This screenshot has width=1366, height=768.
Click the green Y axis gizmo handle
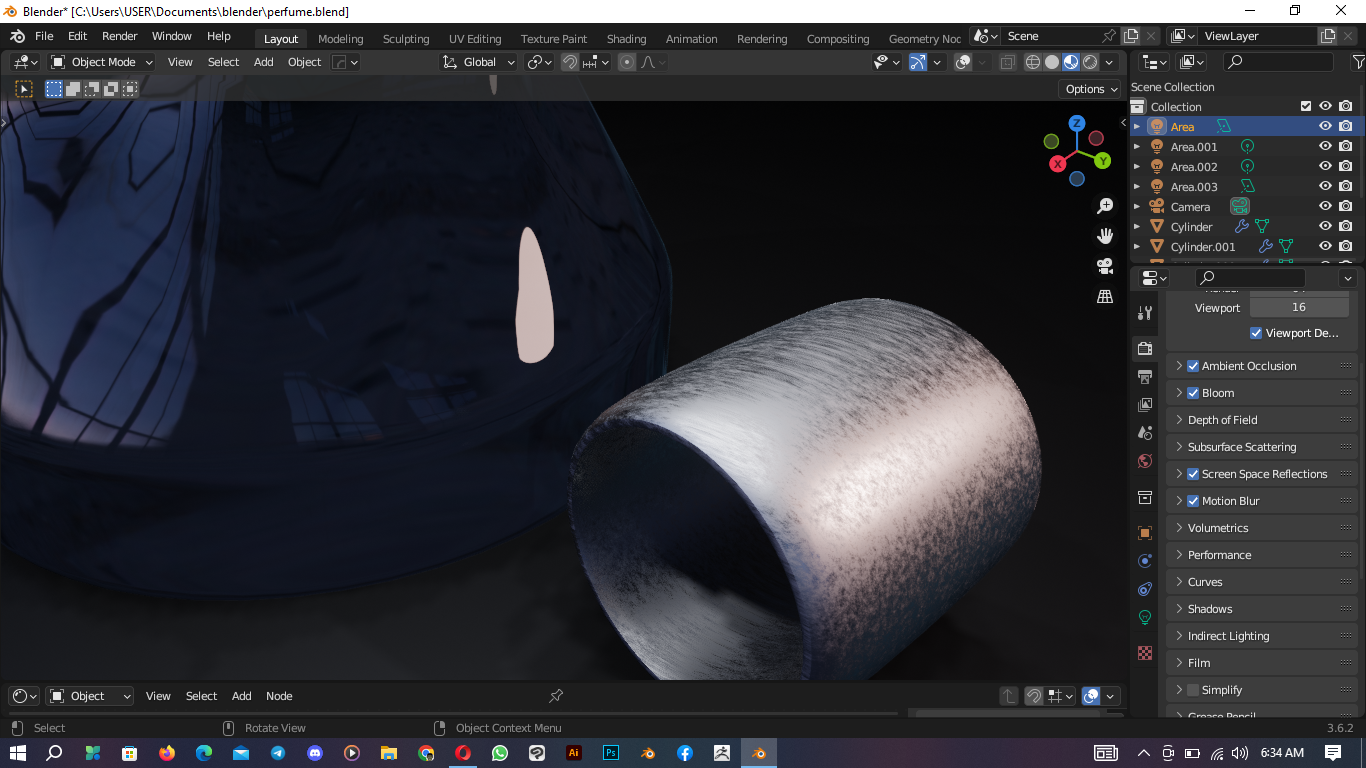point(1102,160)
